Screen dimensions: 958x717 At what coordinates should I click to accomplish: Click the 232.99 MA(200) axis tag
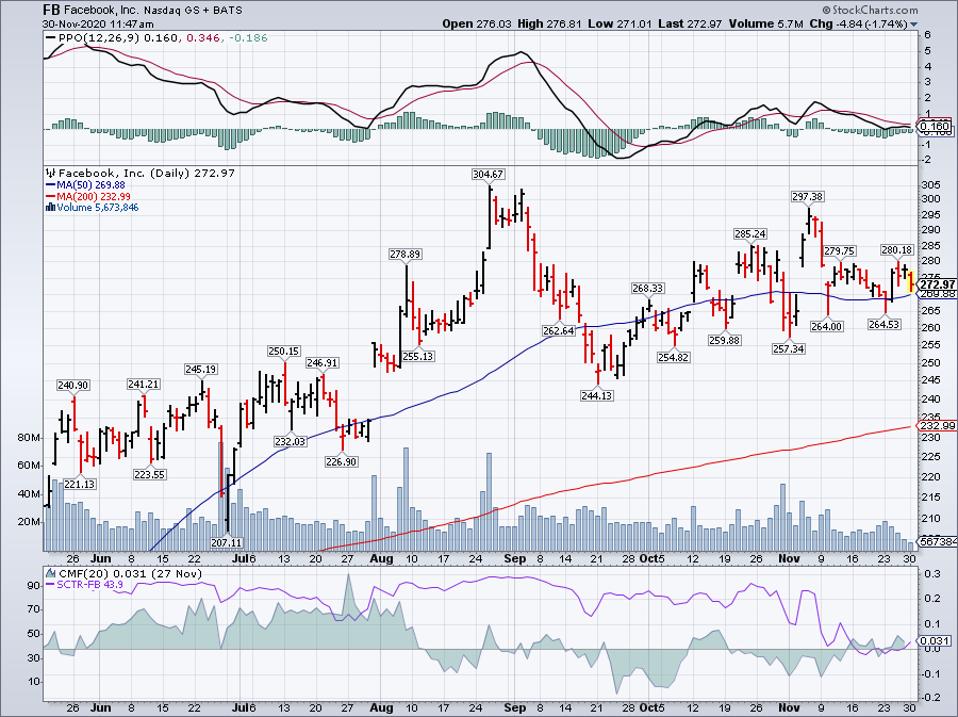click(937, 426)
